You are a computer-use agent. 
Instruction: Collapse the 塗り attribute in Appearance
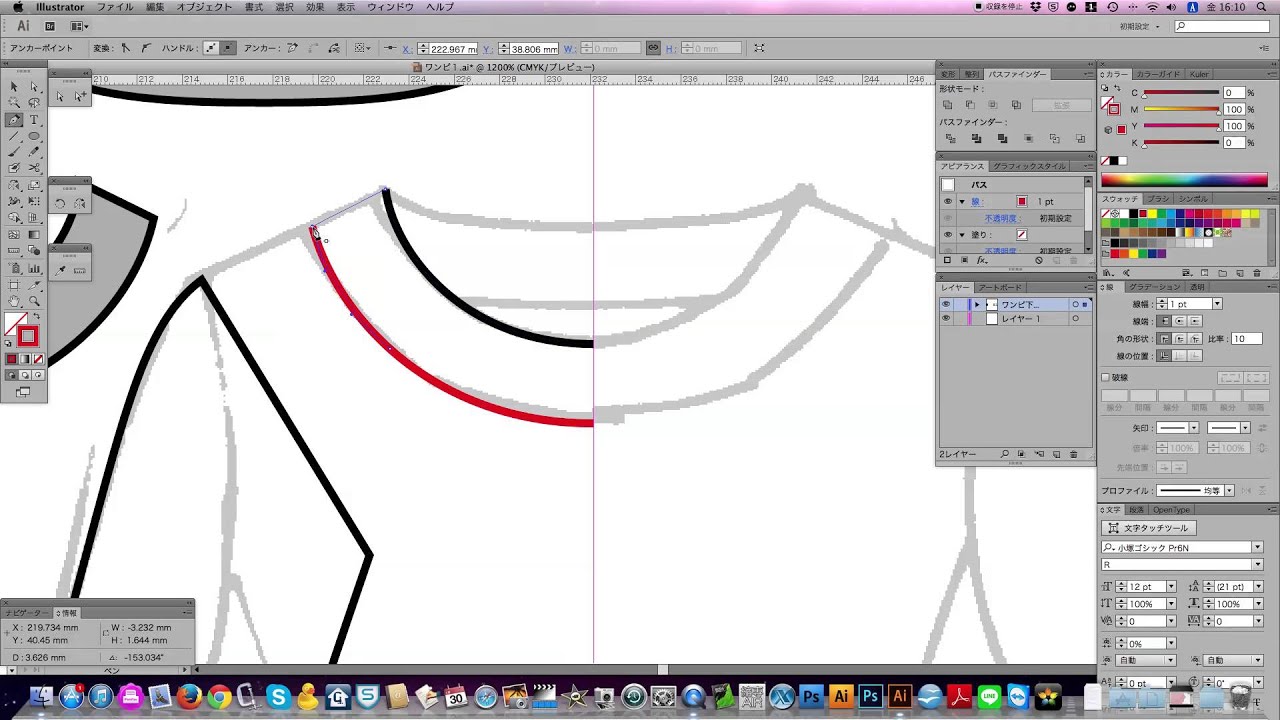pyautogui.click(x=962, y=235)
